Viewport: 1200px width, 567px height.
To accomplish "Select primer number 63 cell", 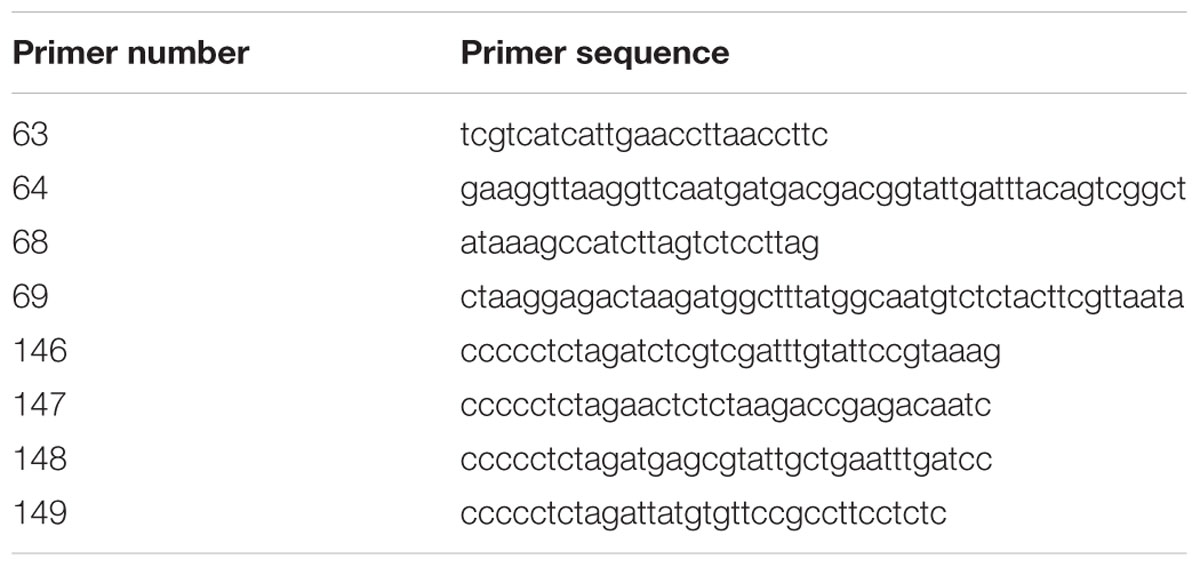I will pyautogui.click(x=31, y=136).
